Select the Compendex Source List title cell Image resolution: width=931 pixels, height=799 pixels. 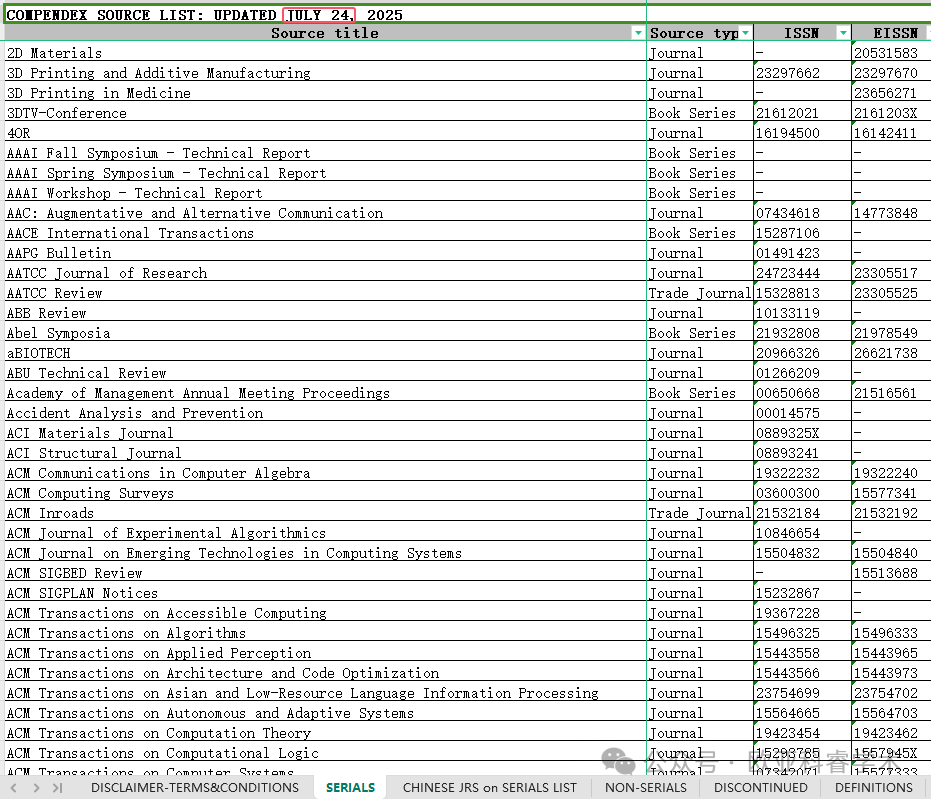pos(325,15)
